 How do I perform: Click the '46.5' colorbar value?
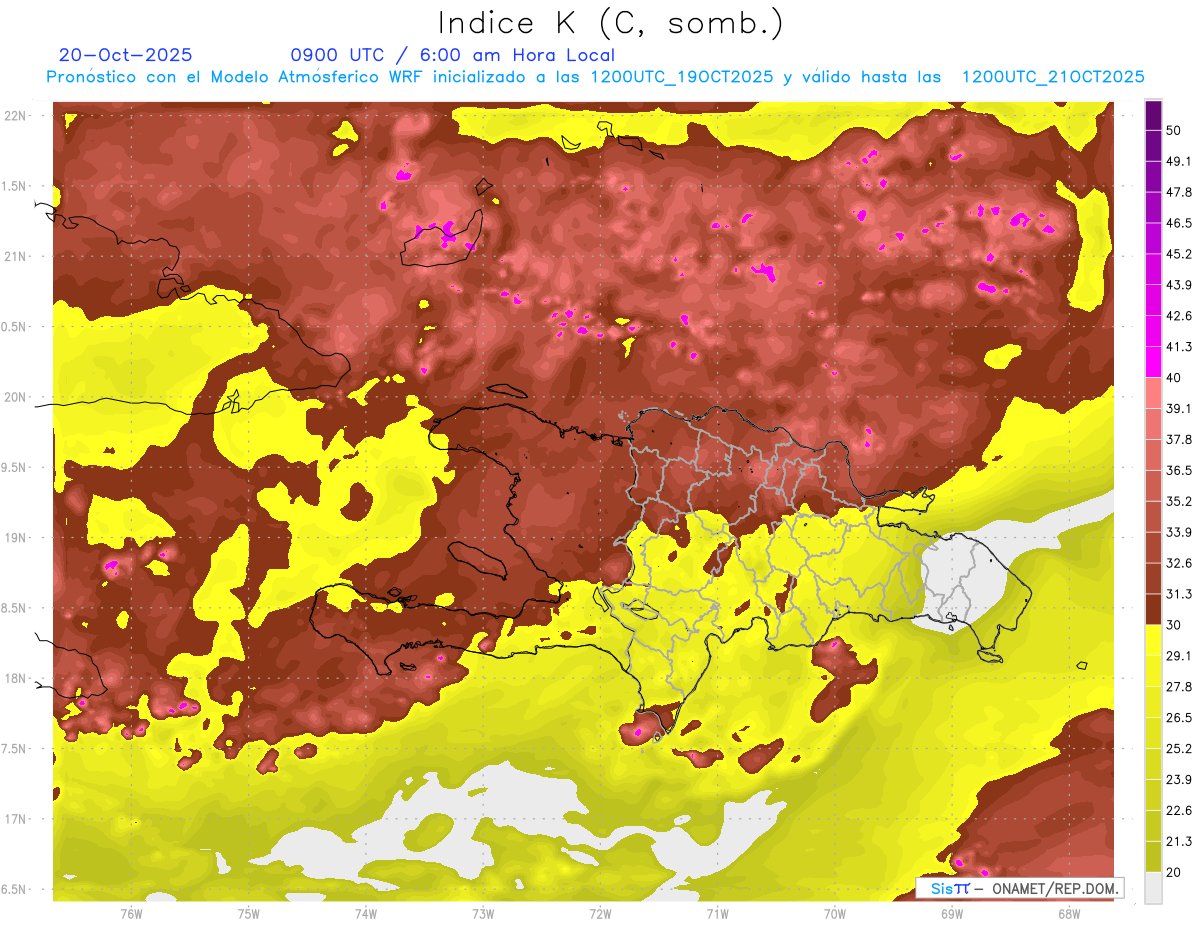tap(1179, 223)
